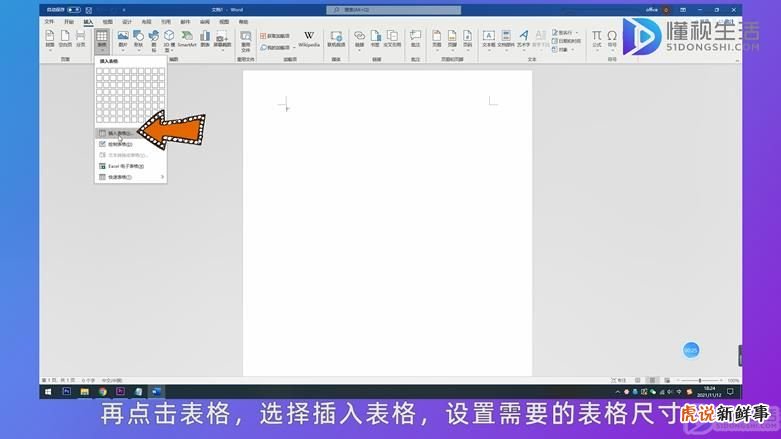Choose Insert Table (插入表格) menu entry
The image size is (781, 439).
[130, 133]
